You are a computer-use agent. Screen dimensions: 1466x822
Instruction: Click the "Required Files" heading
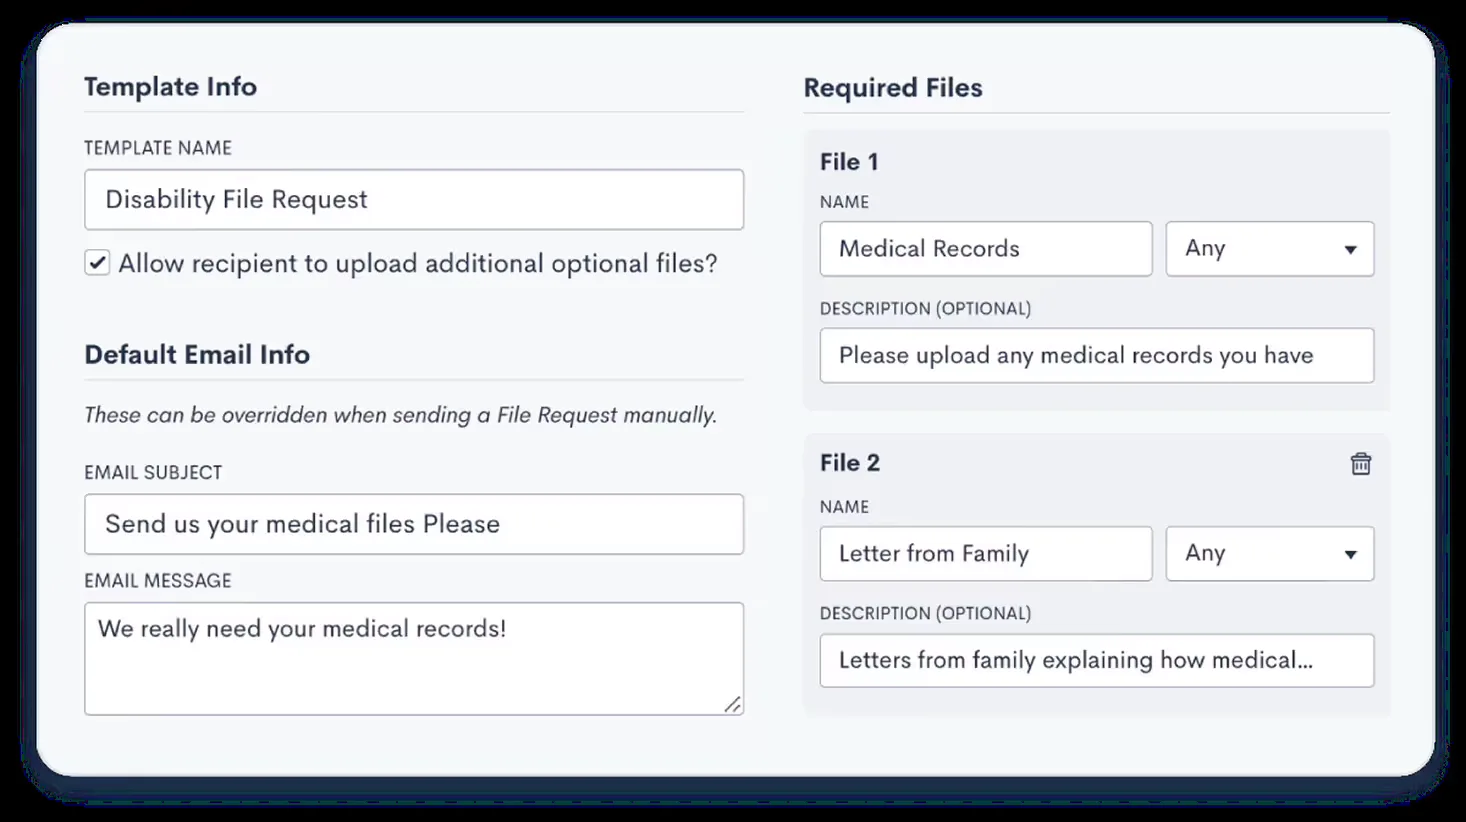point(893,88)
